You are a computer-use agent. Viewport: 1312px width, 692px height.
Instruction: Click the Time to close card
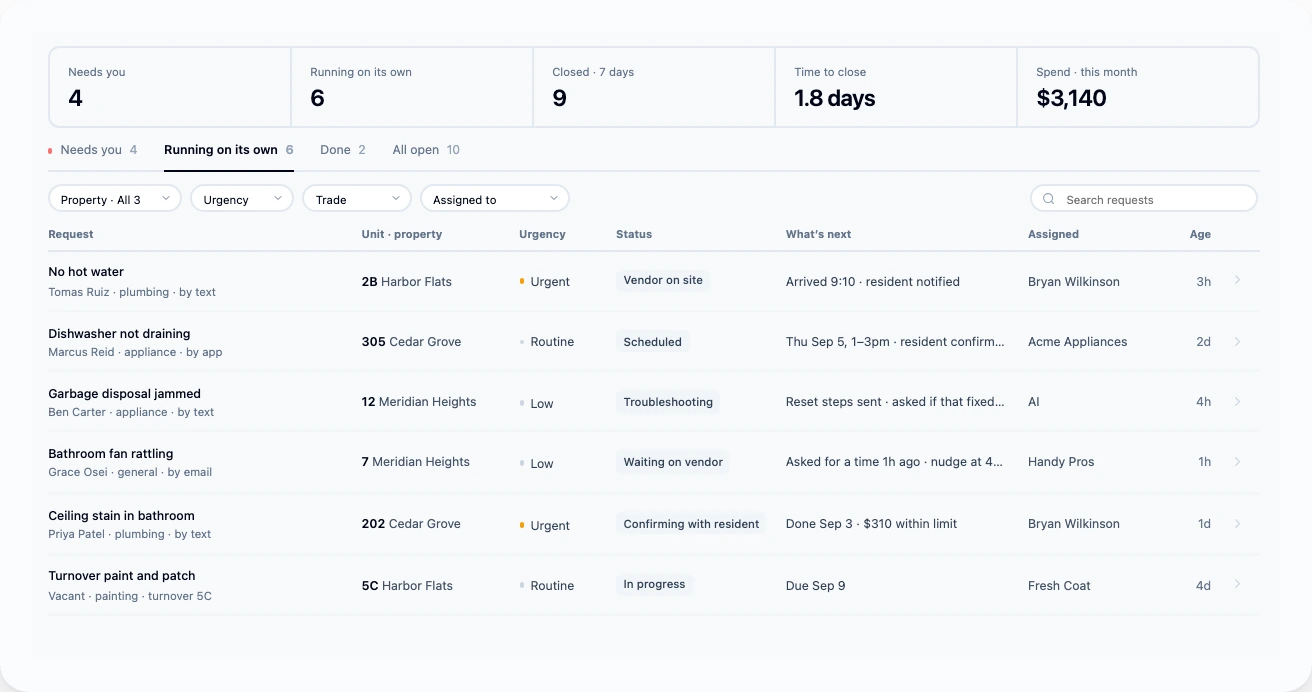pyautogui.click(x=896, y=87)
